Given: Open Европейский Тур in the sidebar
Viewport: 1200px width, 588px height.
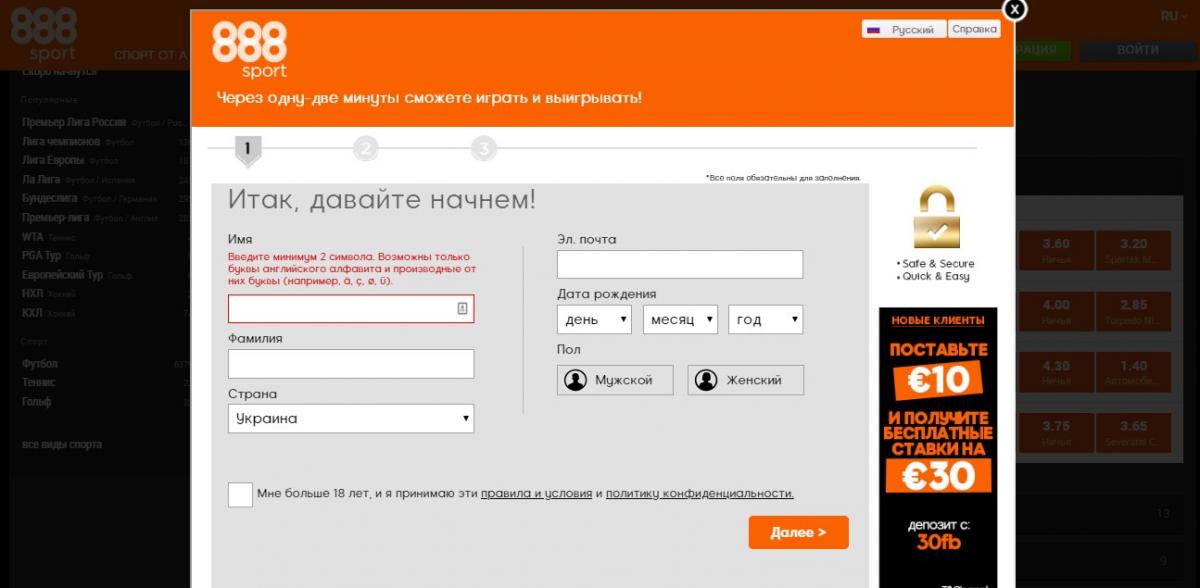Looking at the screenshot, I should [63, 275].
